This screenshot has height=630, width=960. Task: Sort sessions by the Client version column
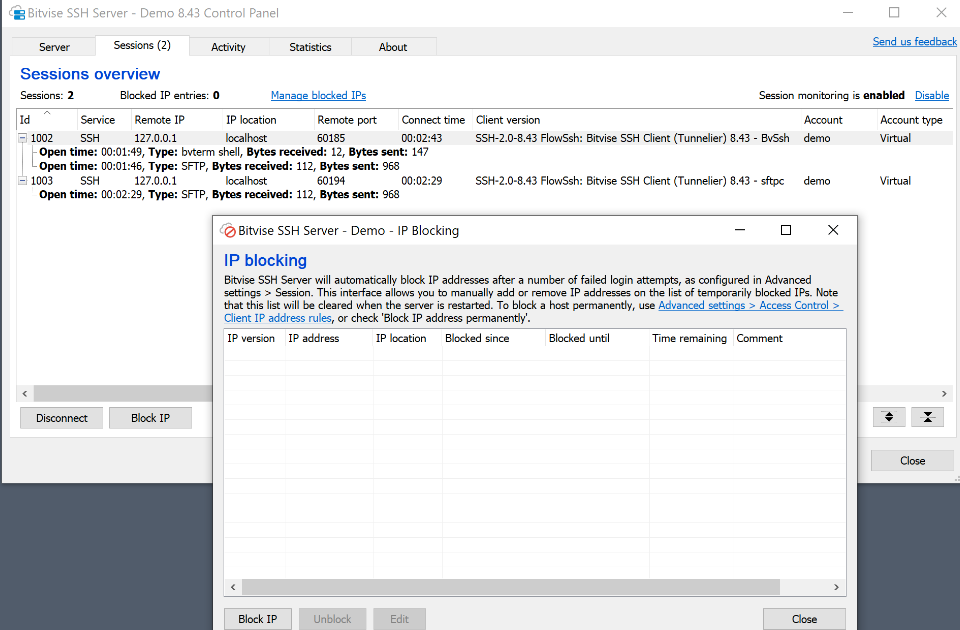[637, 120]
